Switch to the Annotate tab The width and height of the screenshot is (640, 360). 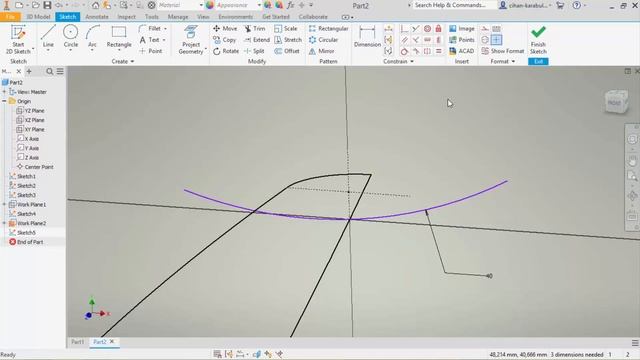coord(97,17)
